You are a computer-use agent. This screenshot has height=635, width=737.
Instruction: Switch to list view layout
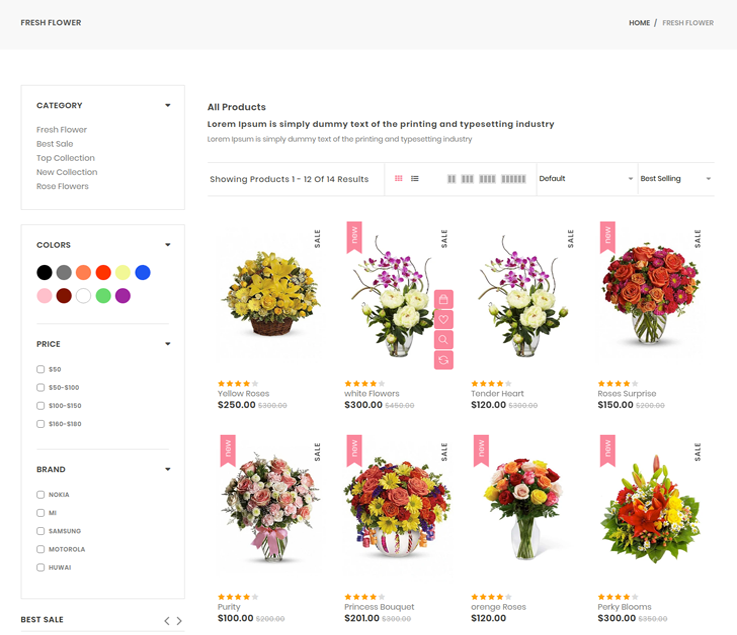tap(415, 179)
